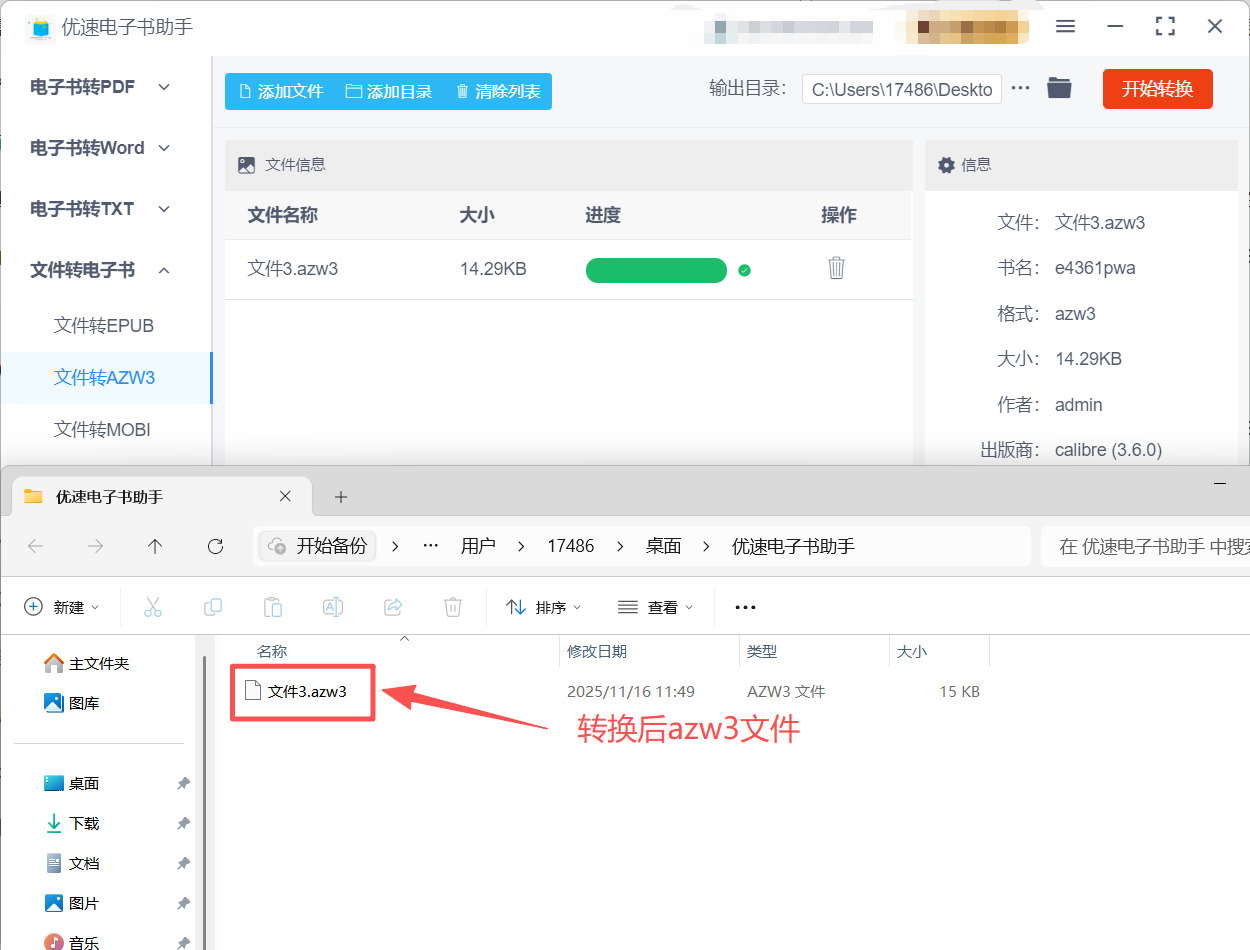Open the 排序 sort dropdown
1250x950 pixels.
point(543,607)
